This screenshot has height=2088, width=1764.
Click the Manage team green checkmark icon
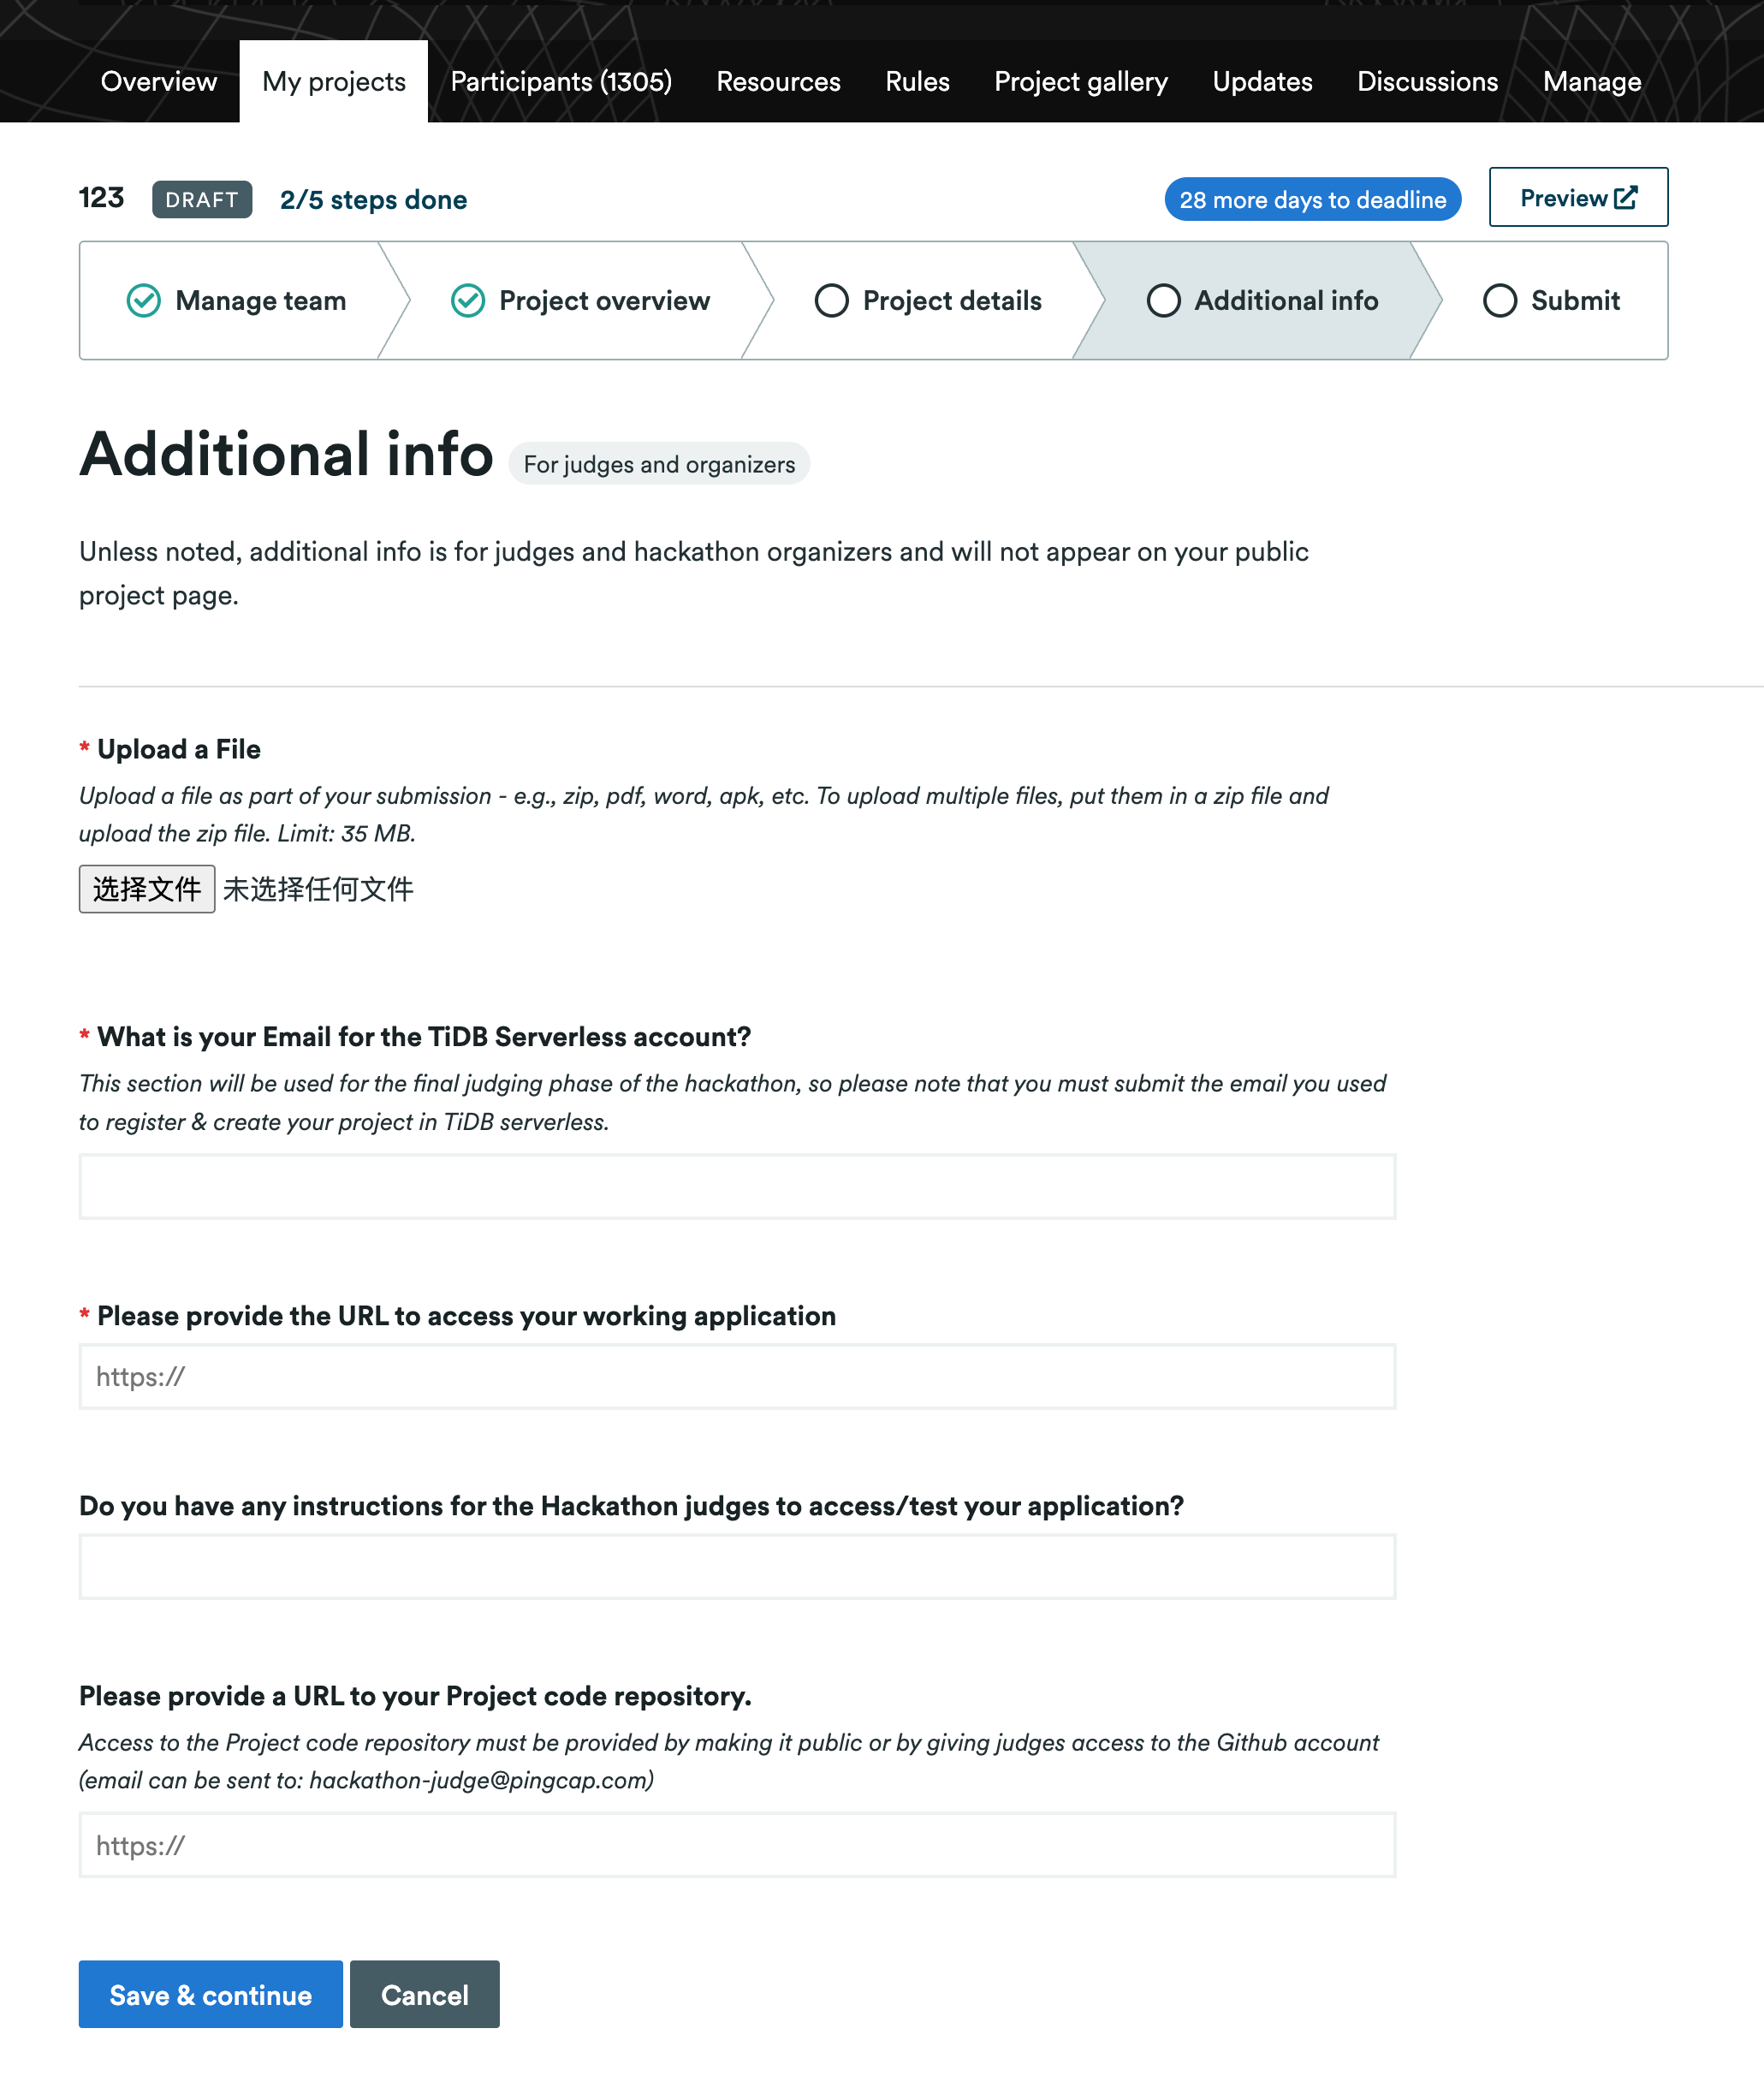[x=144, y=300]
